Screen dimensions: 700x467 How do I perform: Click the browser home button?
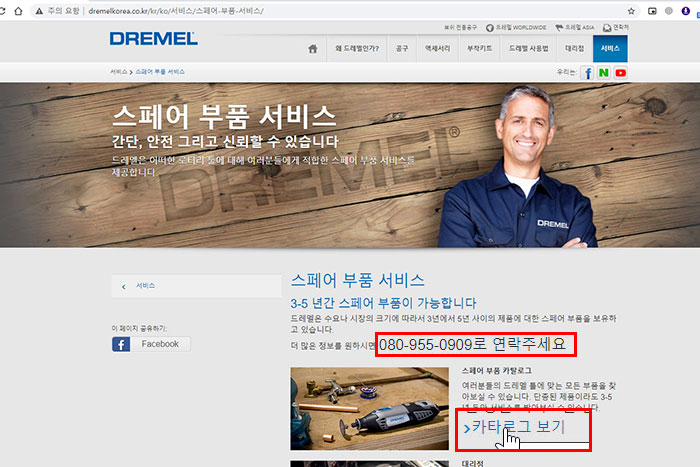[x=18, y=11]
